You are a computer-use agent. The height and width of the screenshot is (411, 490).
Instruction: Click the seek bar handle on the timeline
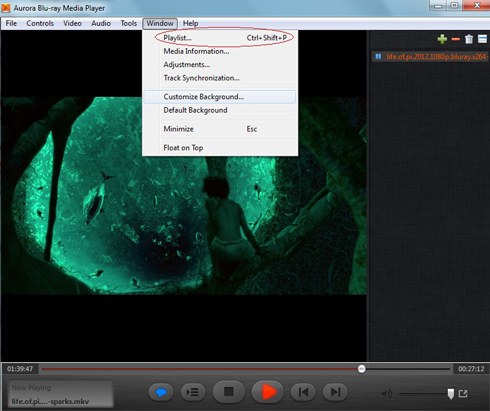click(x=362, y=369)
